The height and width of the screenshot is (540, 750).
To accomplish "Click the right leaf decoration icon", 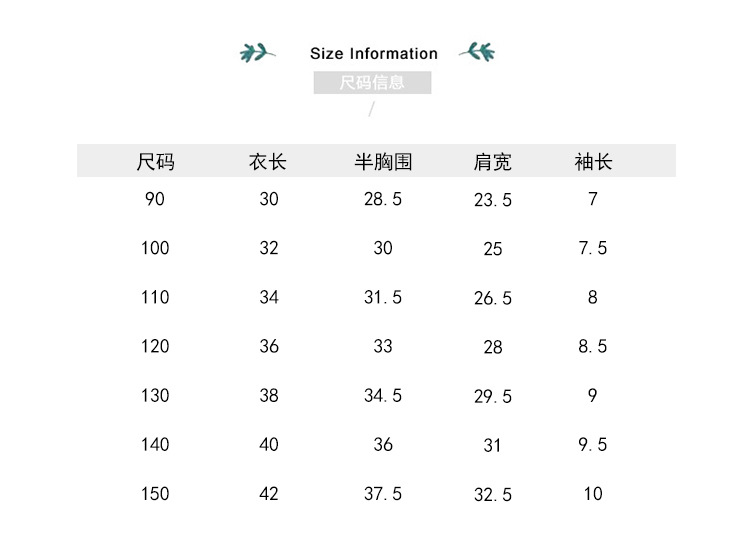I will [476, 50].
